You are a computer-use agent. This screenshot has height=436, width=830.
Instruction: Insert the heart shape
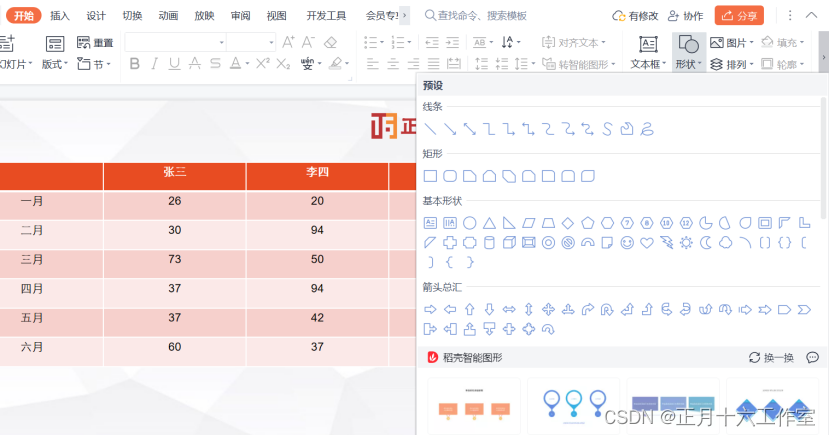[646, 243]
